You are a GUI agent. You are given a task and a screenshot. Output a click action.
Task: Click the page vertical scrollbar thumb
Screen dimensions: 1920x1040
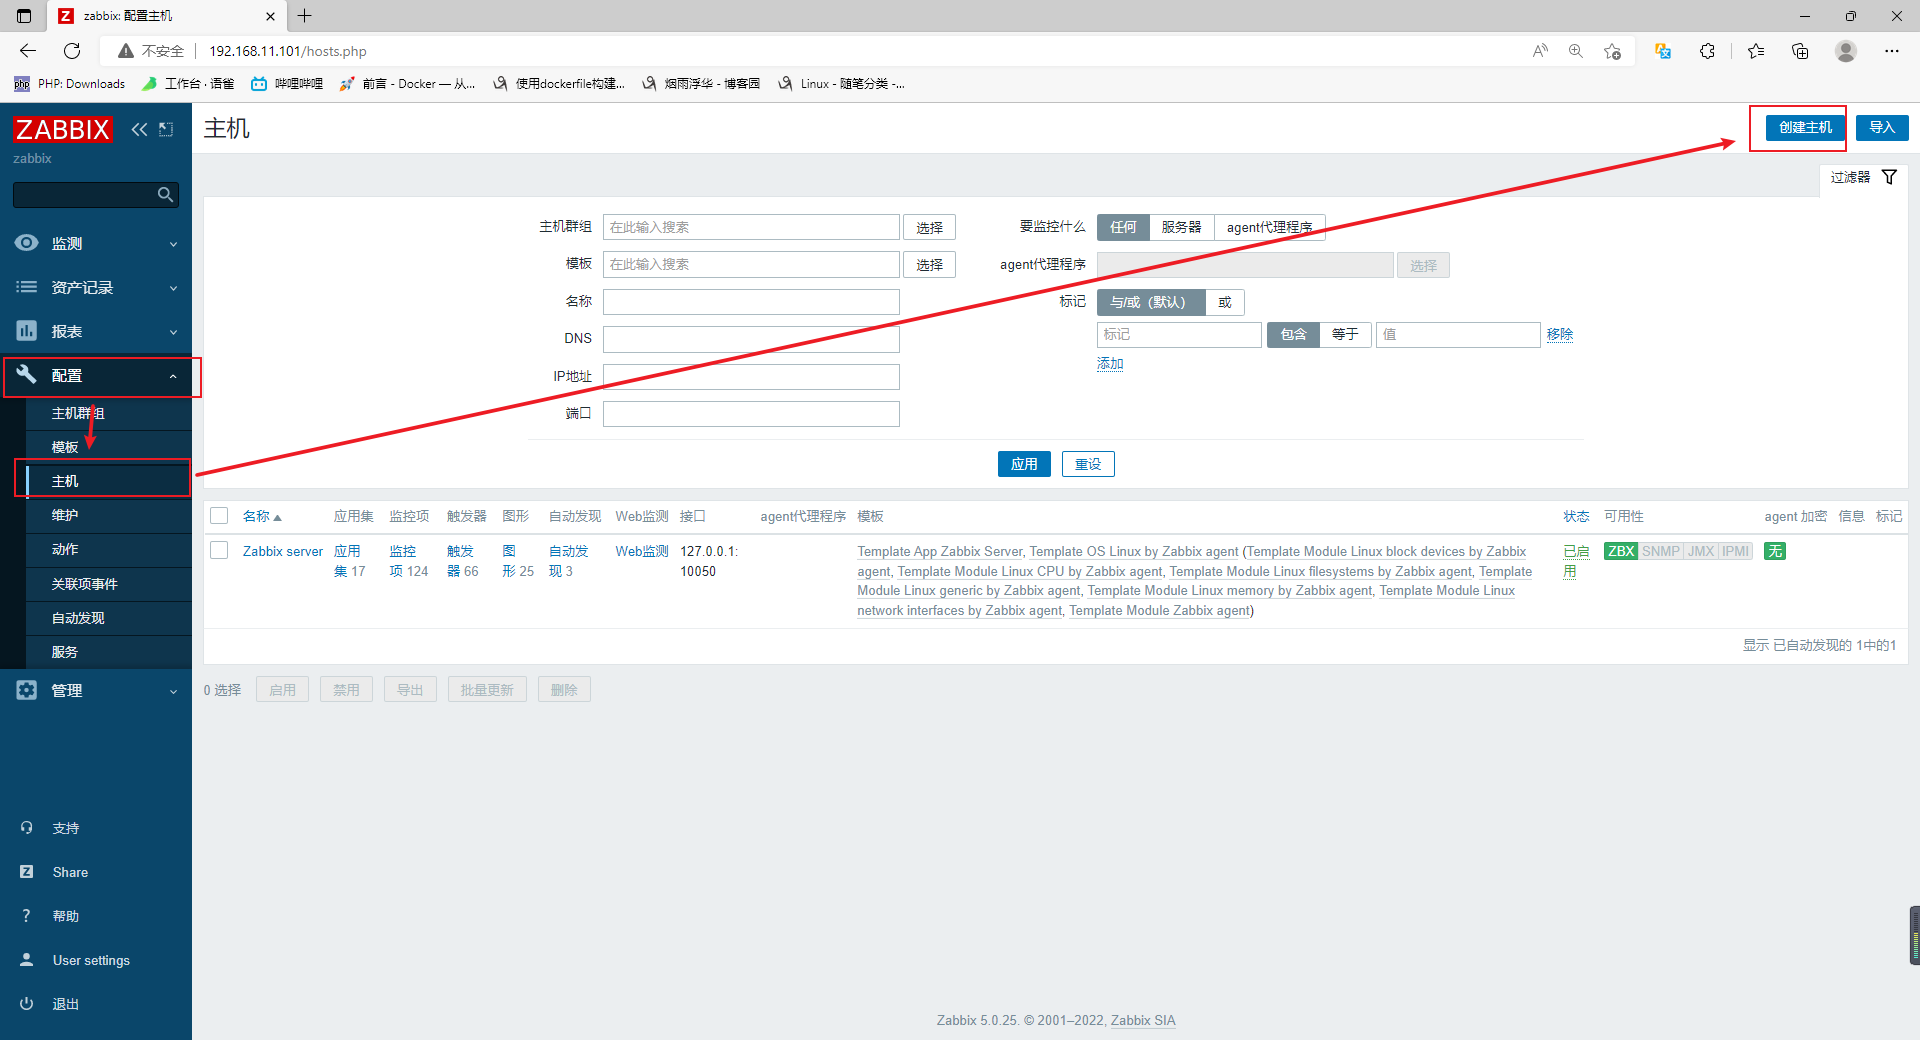[1914, 935]
